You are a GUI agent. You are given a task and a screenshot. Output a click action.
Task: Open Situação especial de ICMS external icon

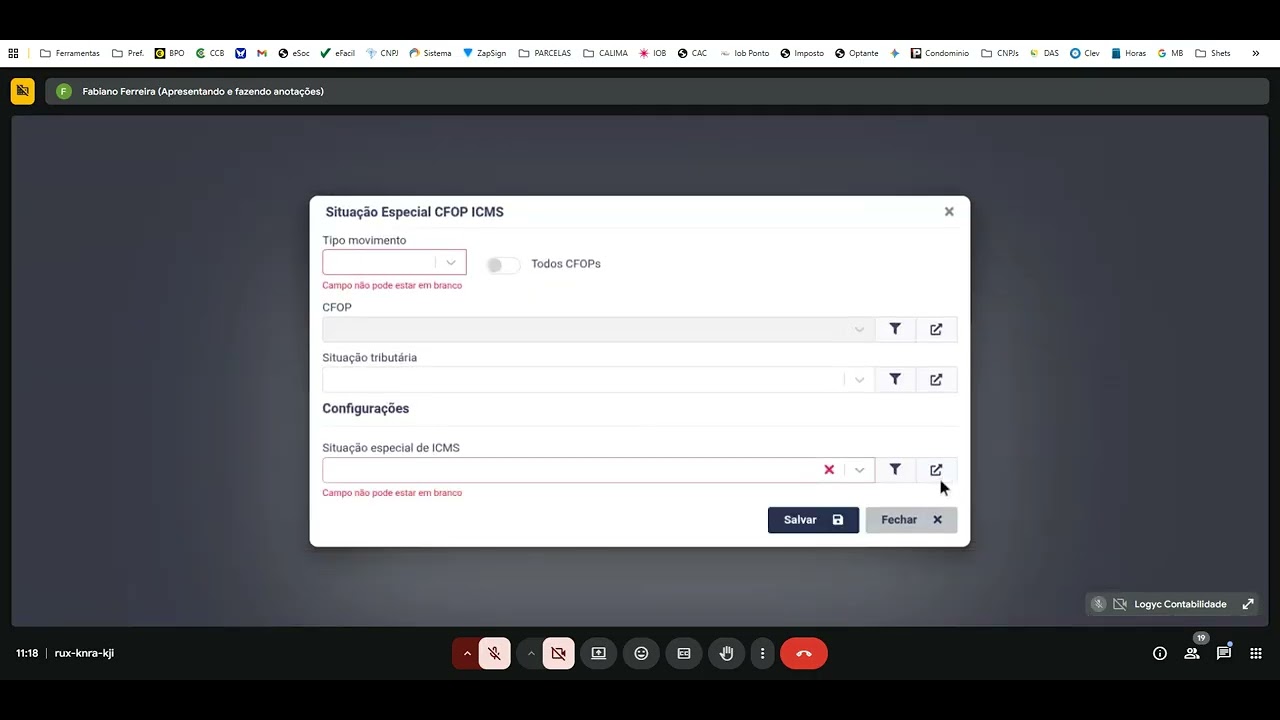click(x=936, y=470)
